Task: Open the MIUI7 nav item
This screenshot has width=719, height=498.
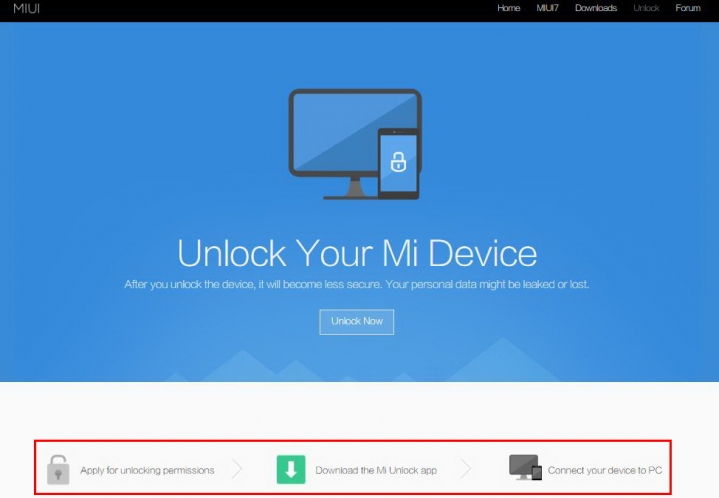Action: 548,8
